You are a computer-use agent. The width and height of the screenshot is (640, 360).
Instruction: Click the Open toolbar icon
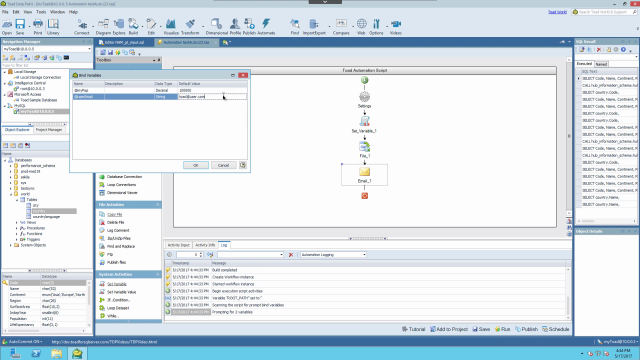pos(7,27)
